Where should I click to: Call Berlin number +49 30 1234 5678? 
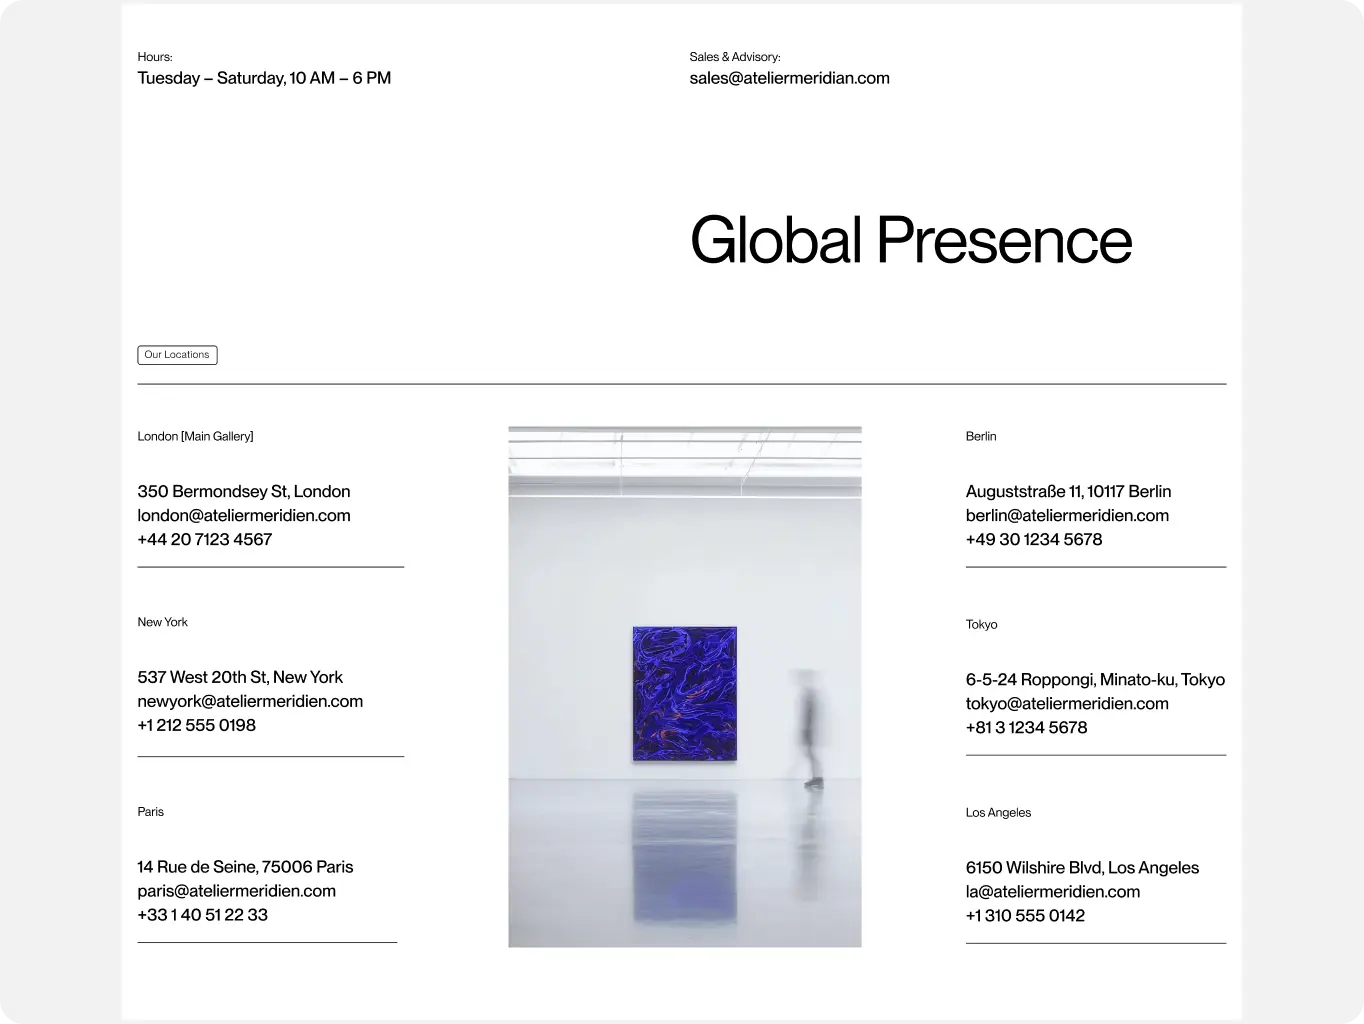[x=1034, y=540]
